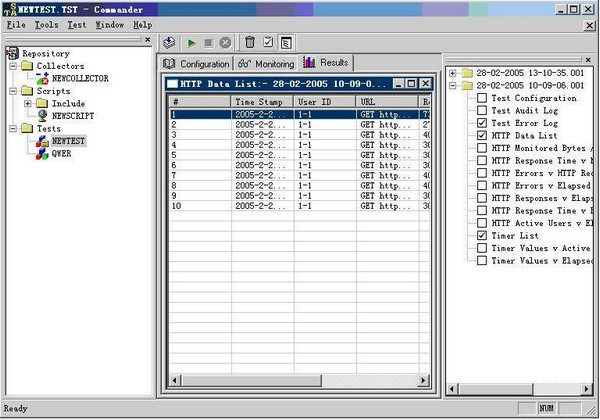Sort by the URL column header
Viewport: 600px width, 420px height.
click(x=387, y=102)
